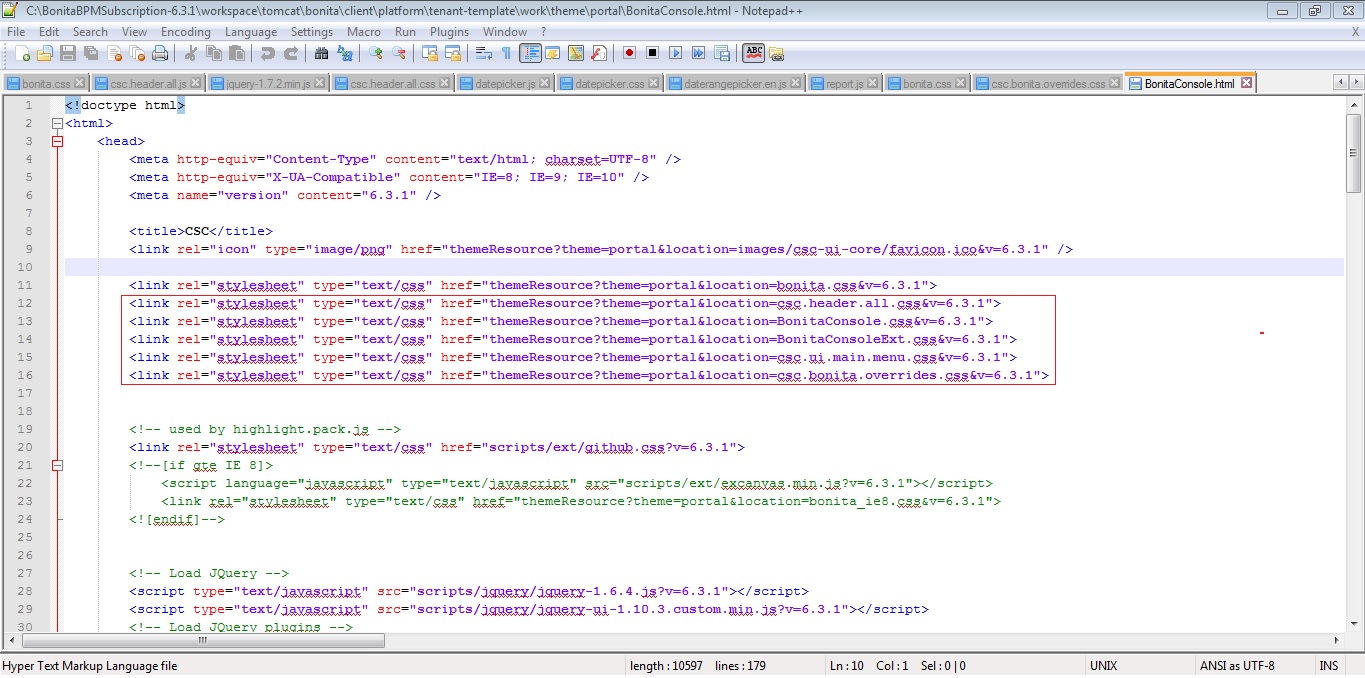This screenshot has width=1365, height=678.
Task: Click the Copy toolbar icon
Action: point(214,53)
